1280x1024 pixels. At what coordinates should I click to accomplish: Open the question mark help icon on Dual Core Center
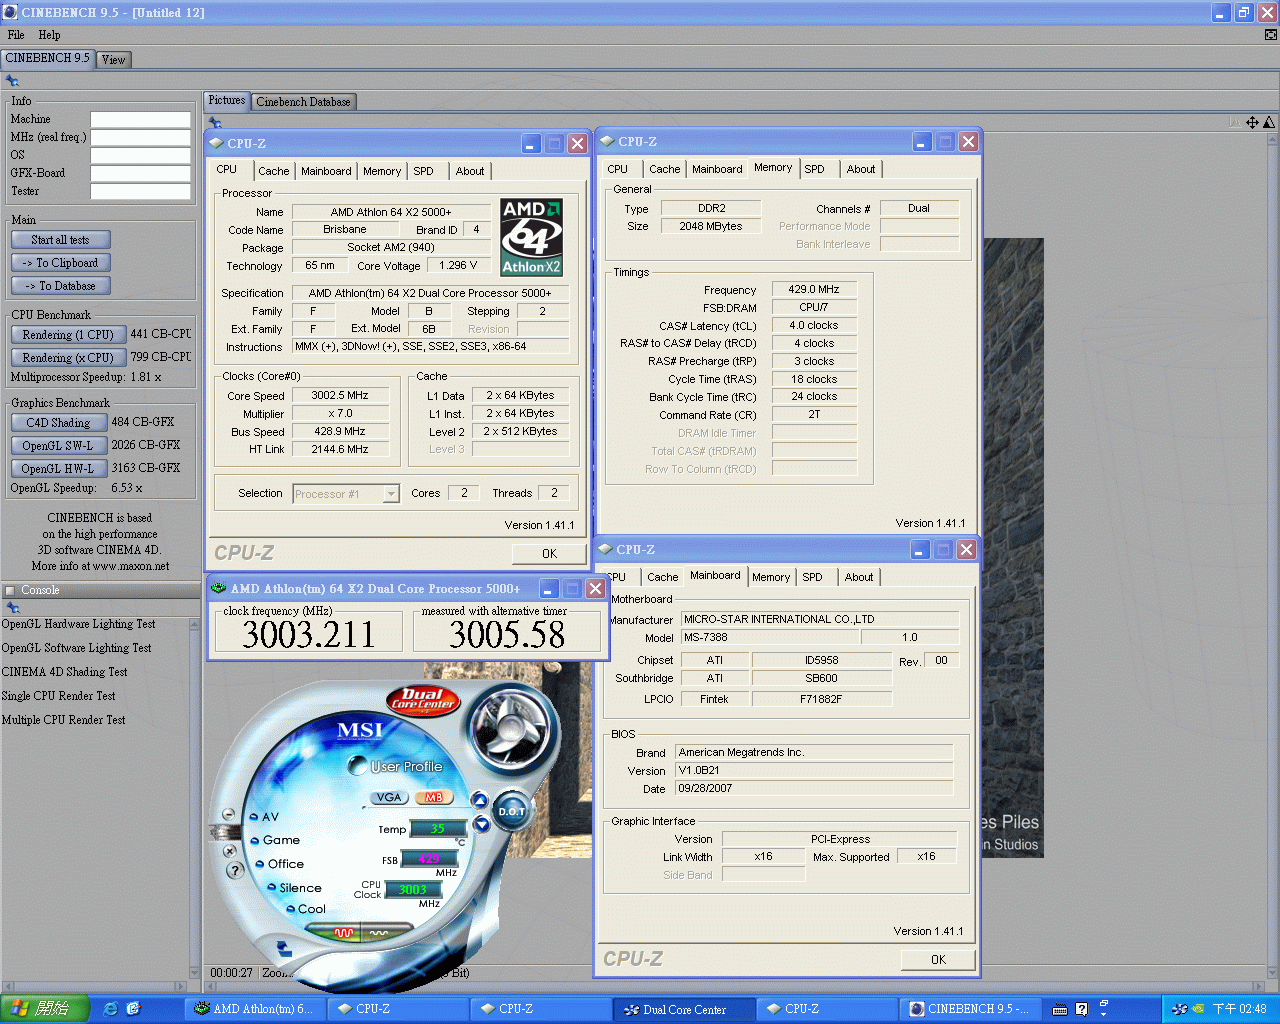[x=236, y=870]
